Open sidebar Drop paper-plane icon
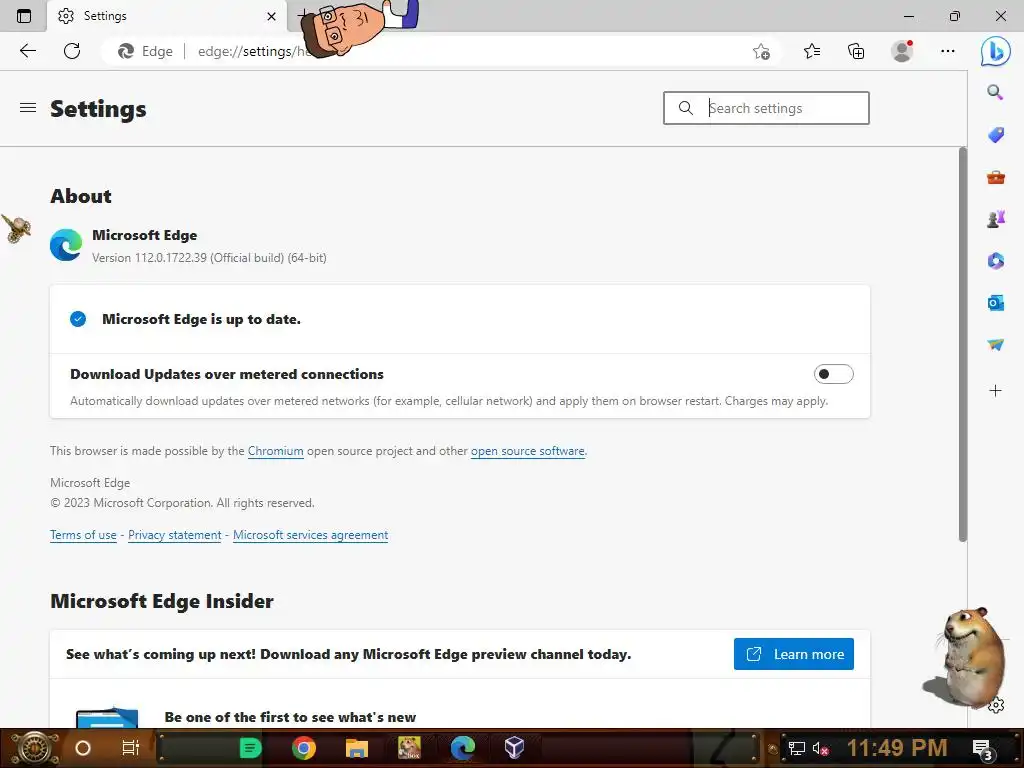Screen dimensions: 1024x768 pyautogui.click(x=995, y=344)
